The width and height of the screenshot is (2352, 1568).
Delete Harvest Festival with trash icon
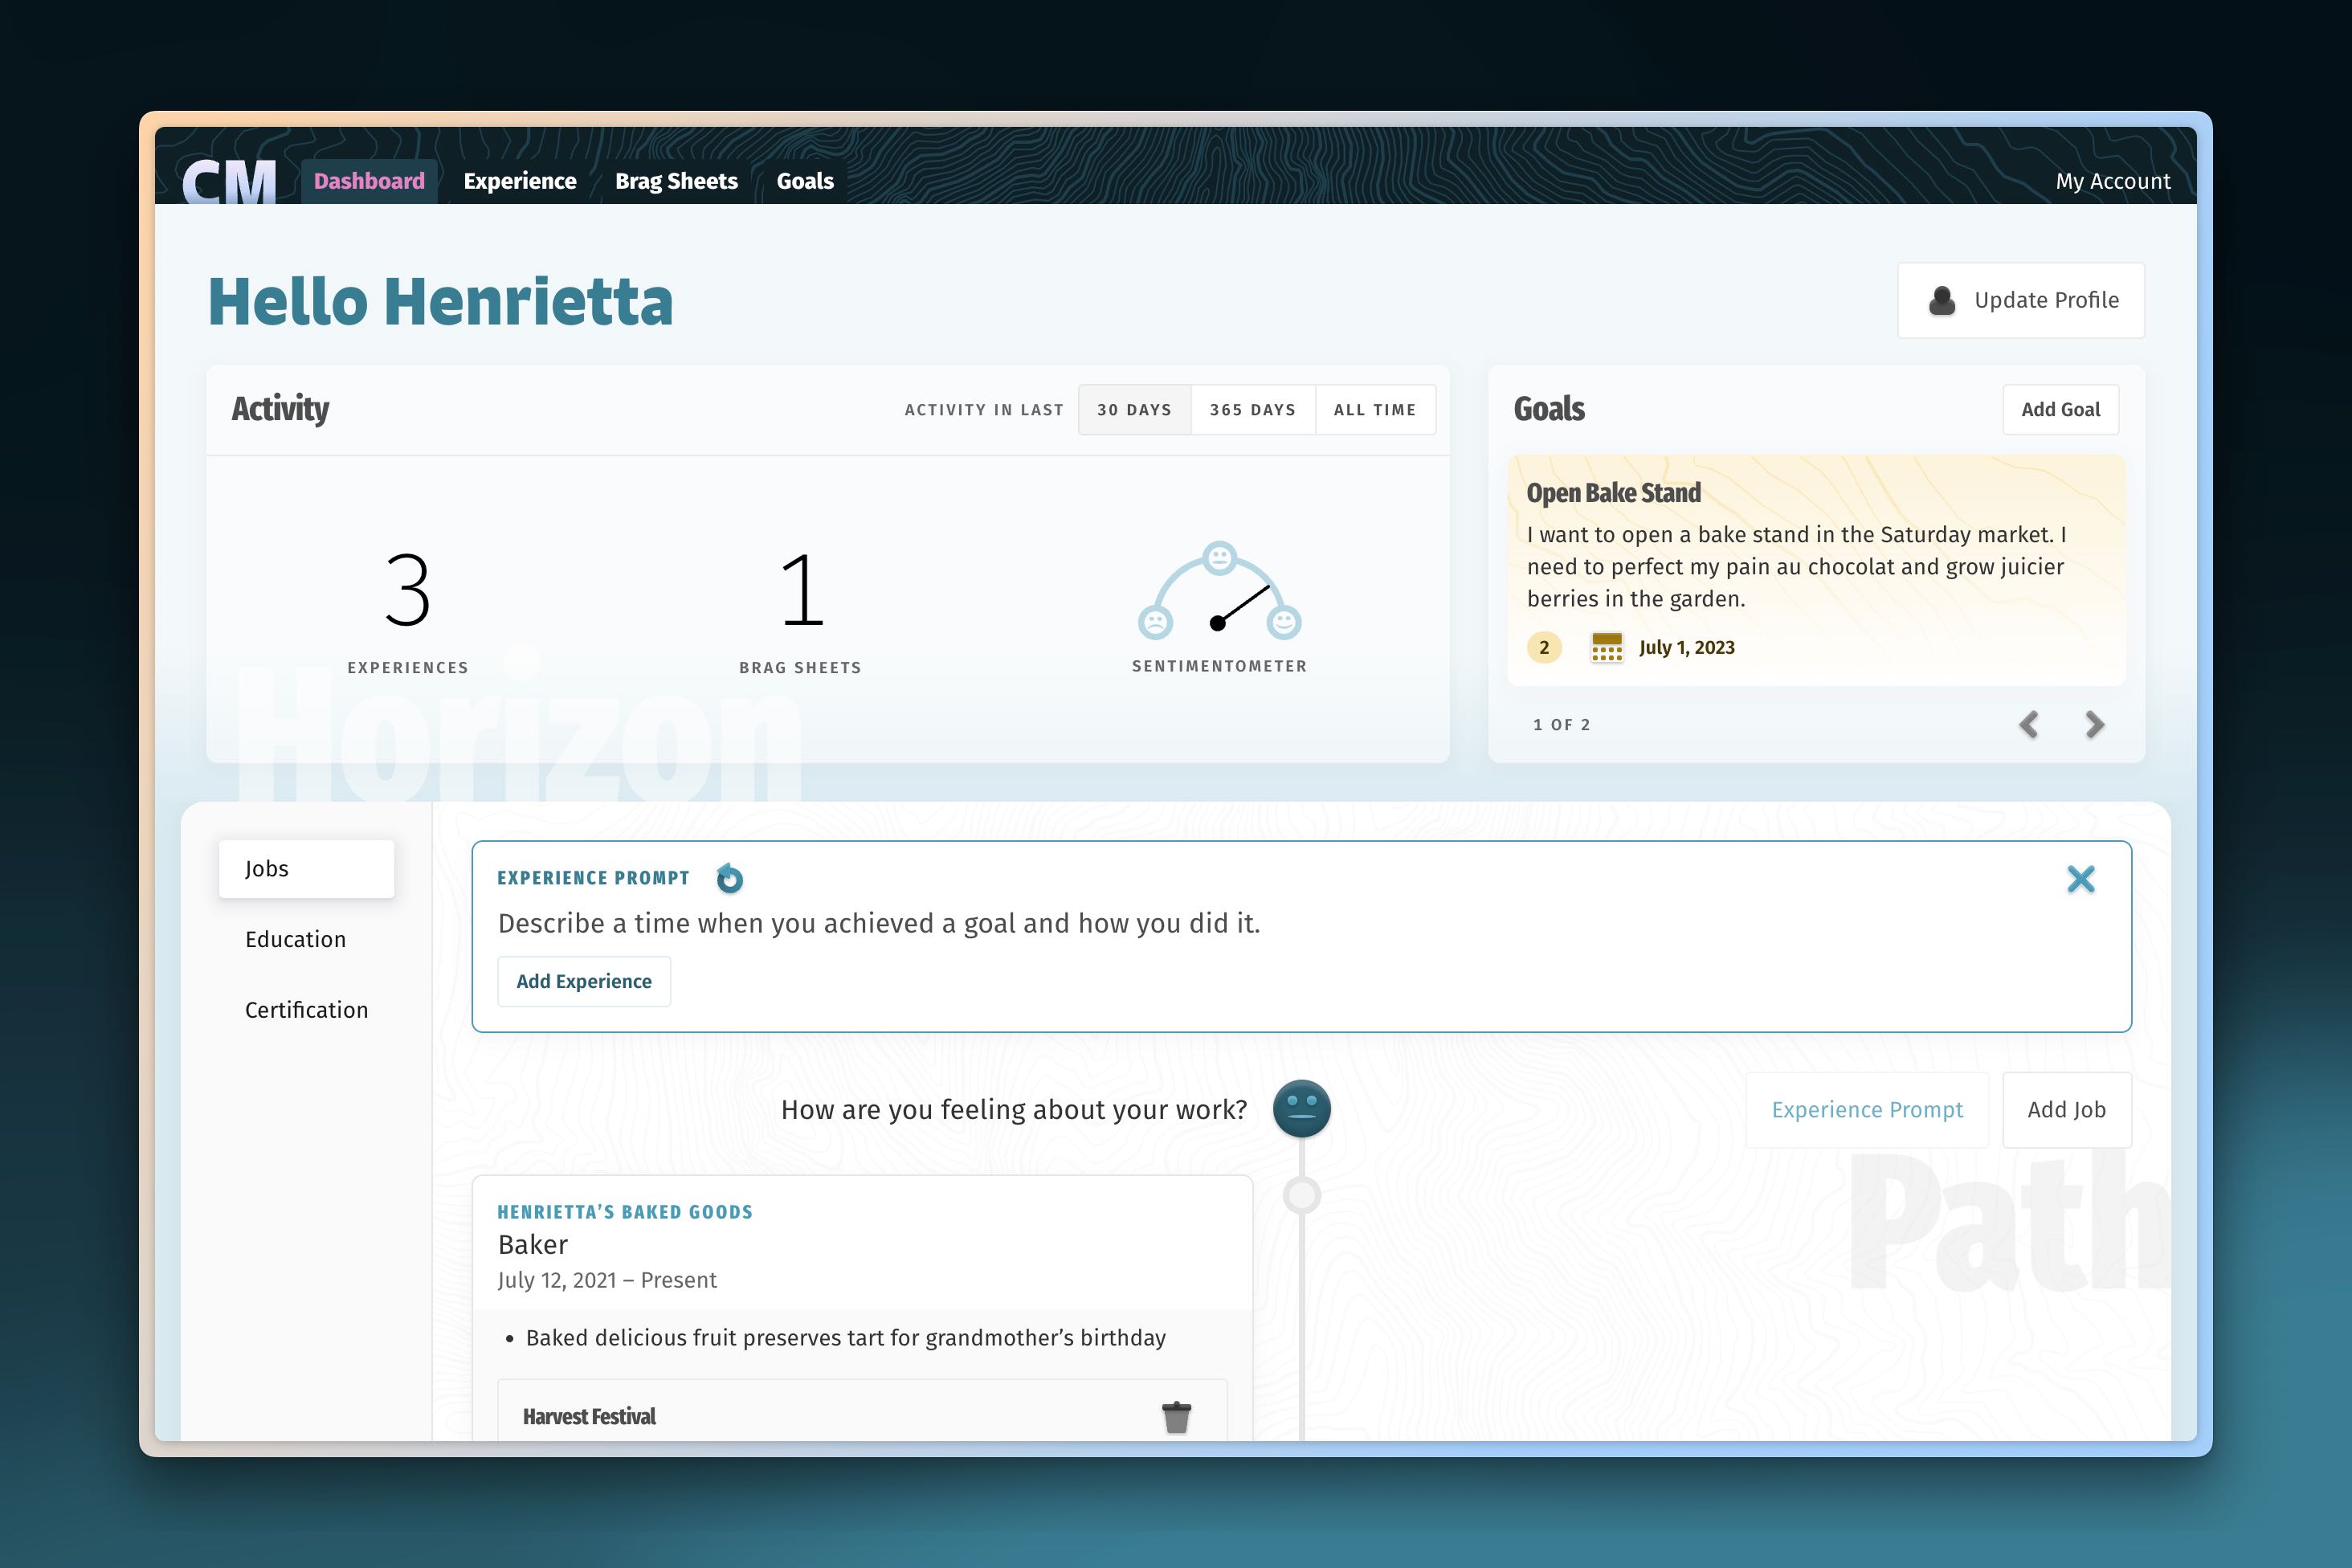1176,1416
